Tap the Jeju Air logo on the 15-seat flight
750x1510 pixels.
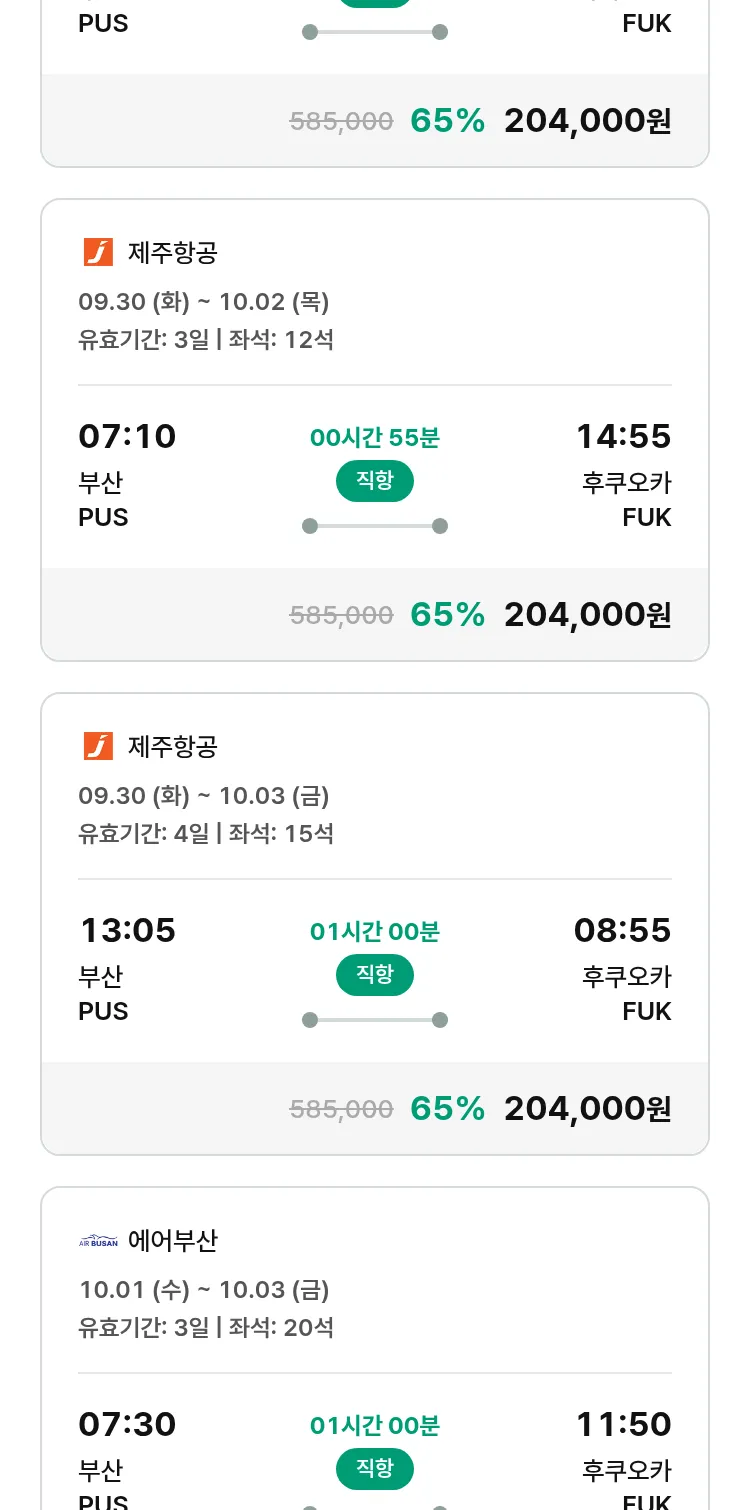click(98, 747)
